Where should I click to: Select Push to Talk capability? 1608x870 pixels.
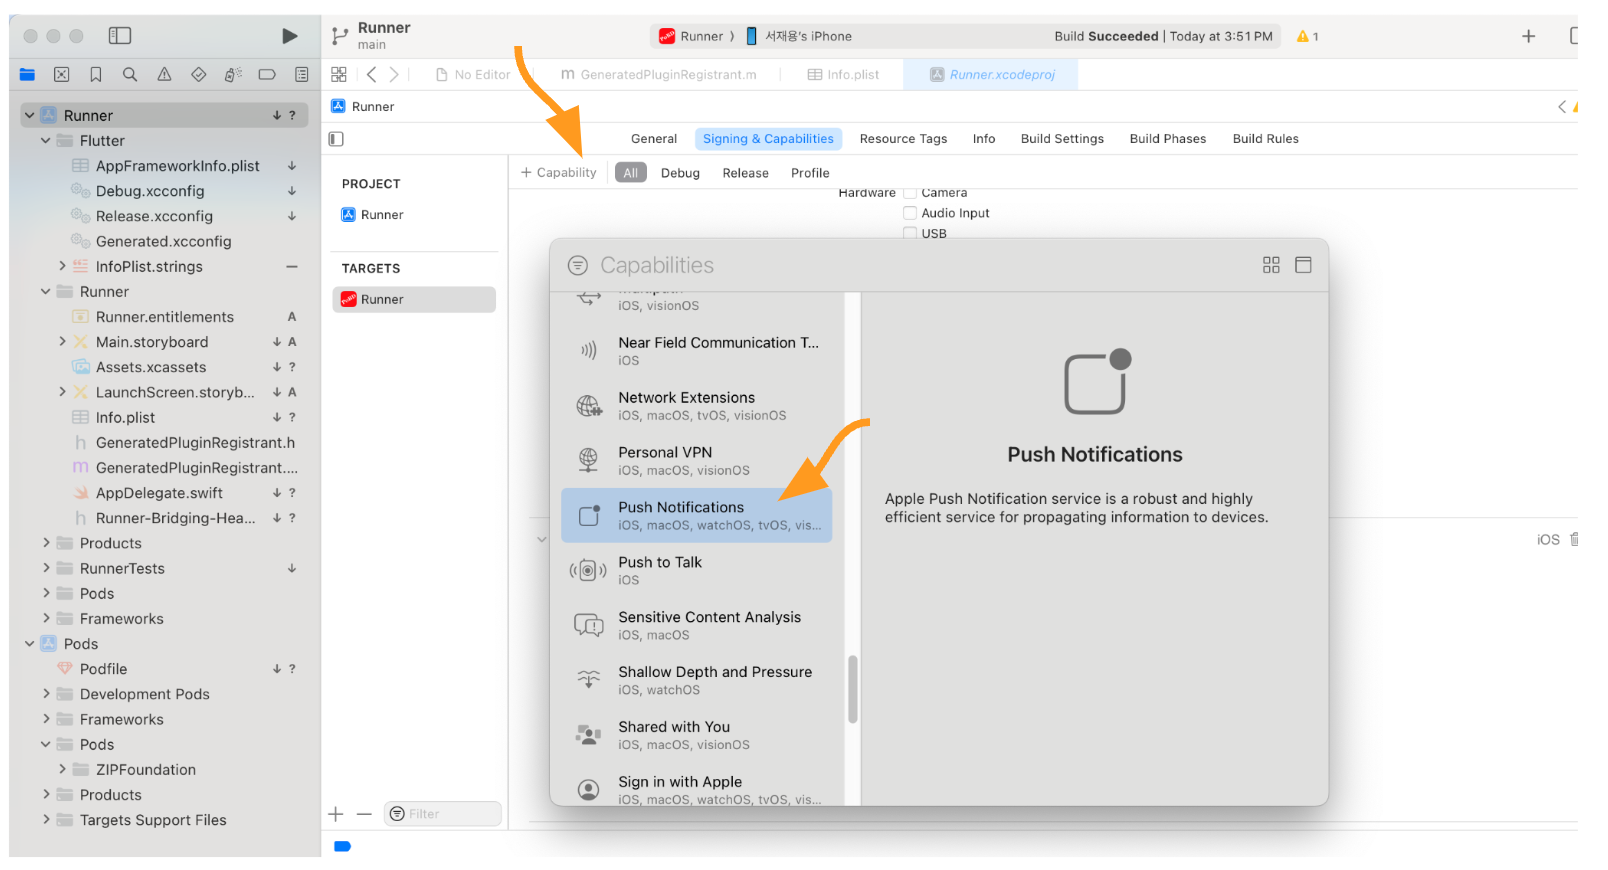(x=697, y=570)
